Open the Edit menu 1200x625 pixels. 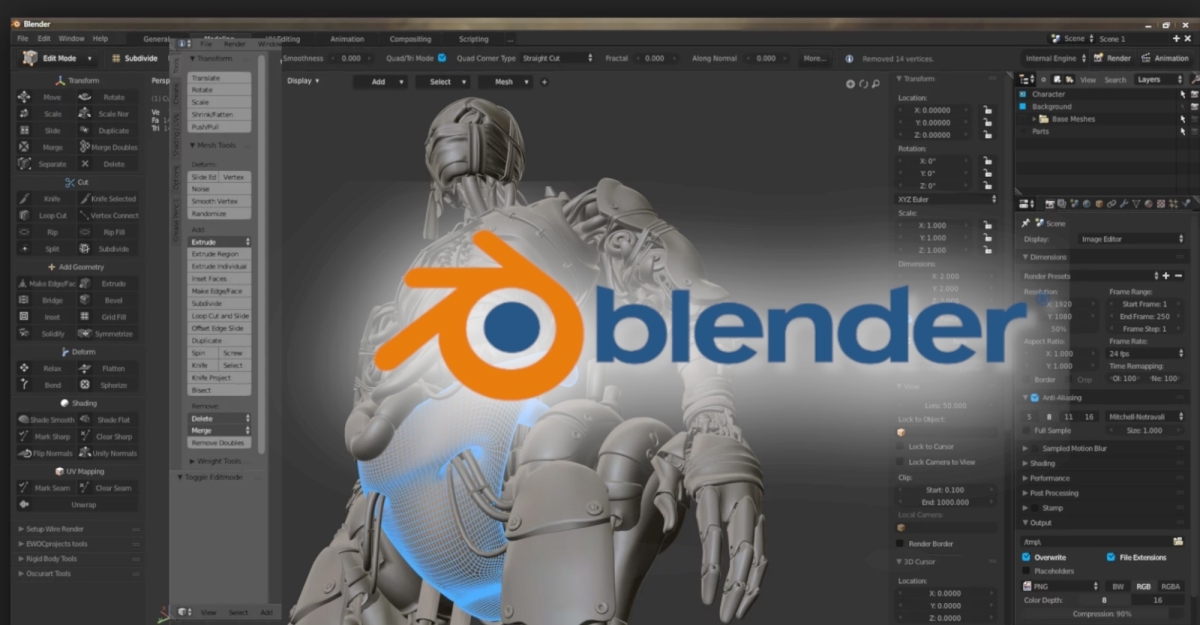[x=44, y=38]
